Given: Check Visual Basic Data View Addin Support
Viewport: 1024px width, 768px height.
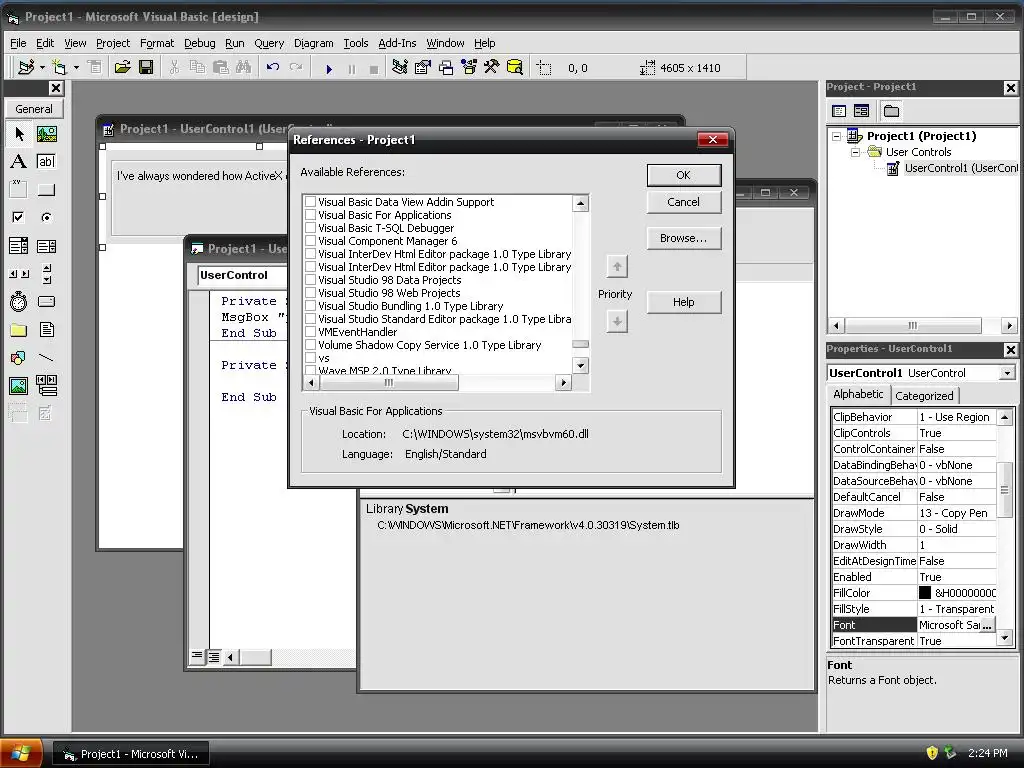Looking at the screenshot, I should click(311, 202).
